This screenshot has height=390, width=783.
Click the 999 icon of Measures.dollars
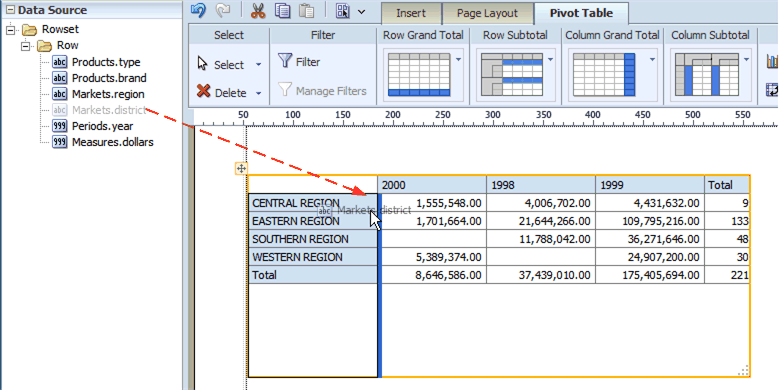(59, 142)
